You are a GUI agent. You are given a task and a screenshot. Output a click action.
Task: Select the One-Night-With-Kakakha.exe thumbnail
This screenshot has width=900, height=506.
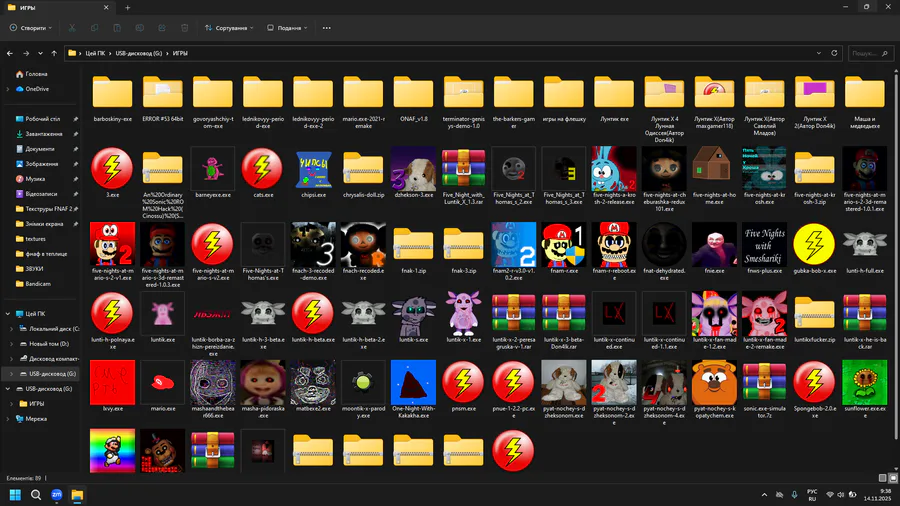[413, 382]
